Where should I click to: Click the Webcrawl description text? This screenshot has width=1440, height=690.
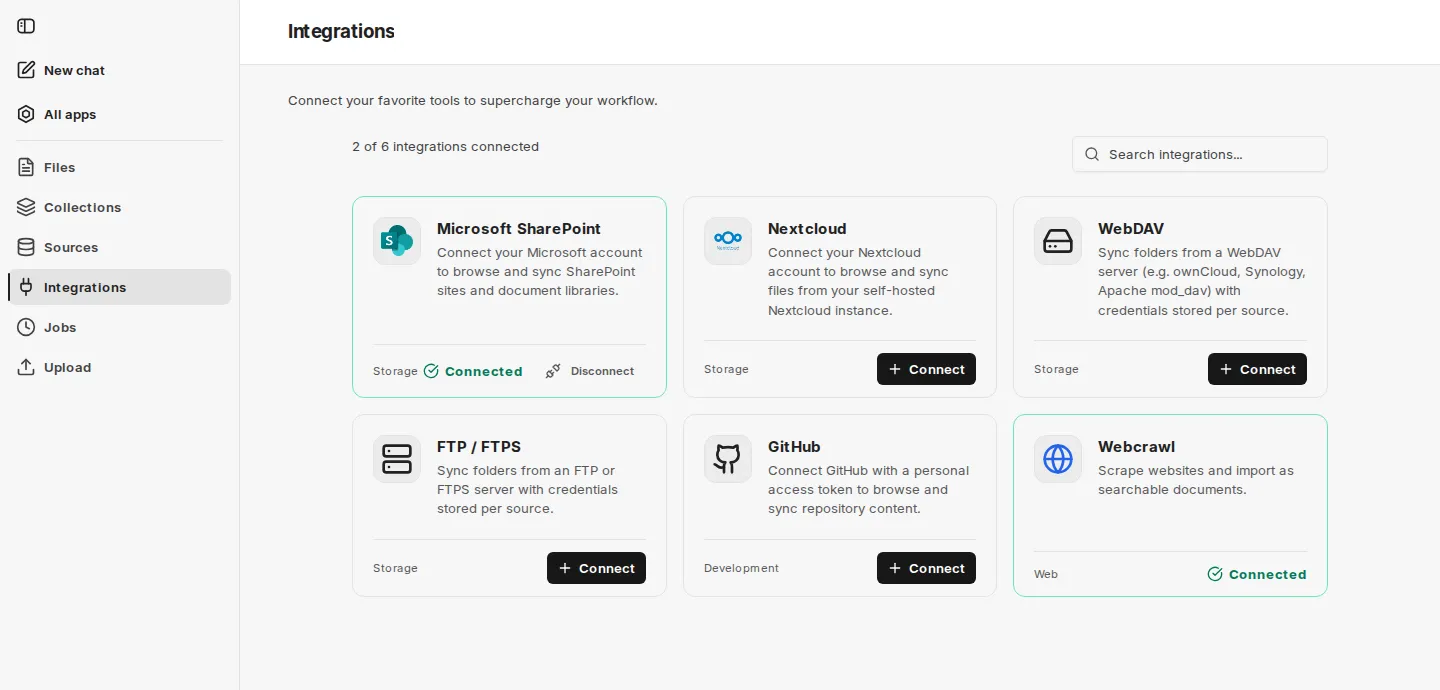pyautogui.click(x=1196, y=480)
